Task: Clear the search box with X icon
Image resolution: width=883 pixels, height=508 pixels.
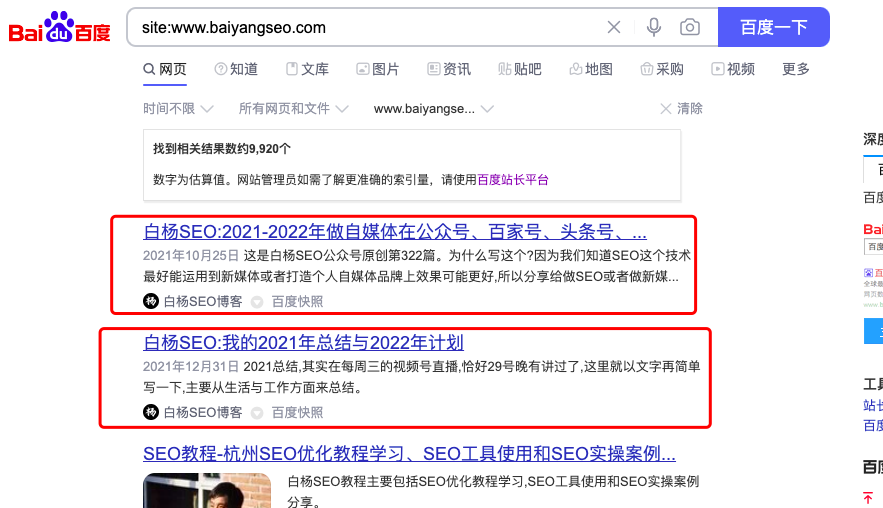Action: [x=614, y=27]
